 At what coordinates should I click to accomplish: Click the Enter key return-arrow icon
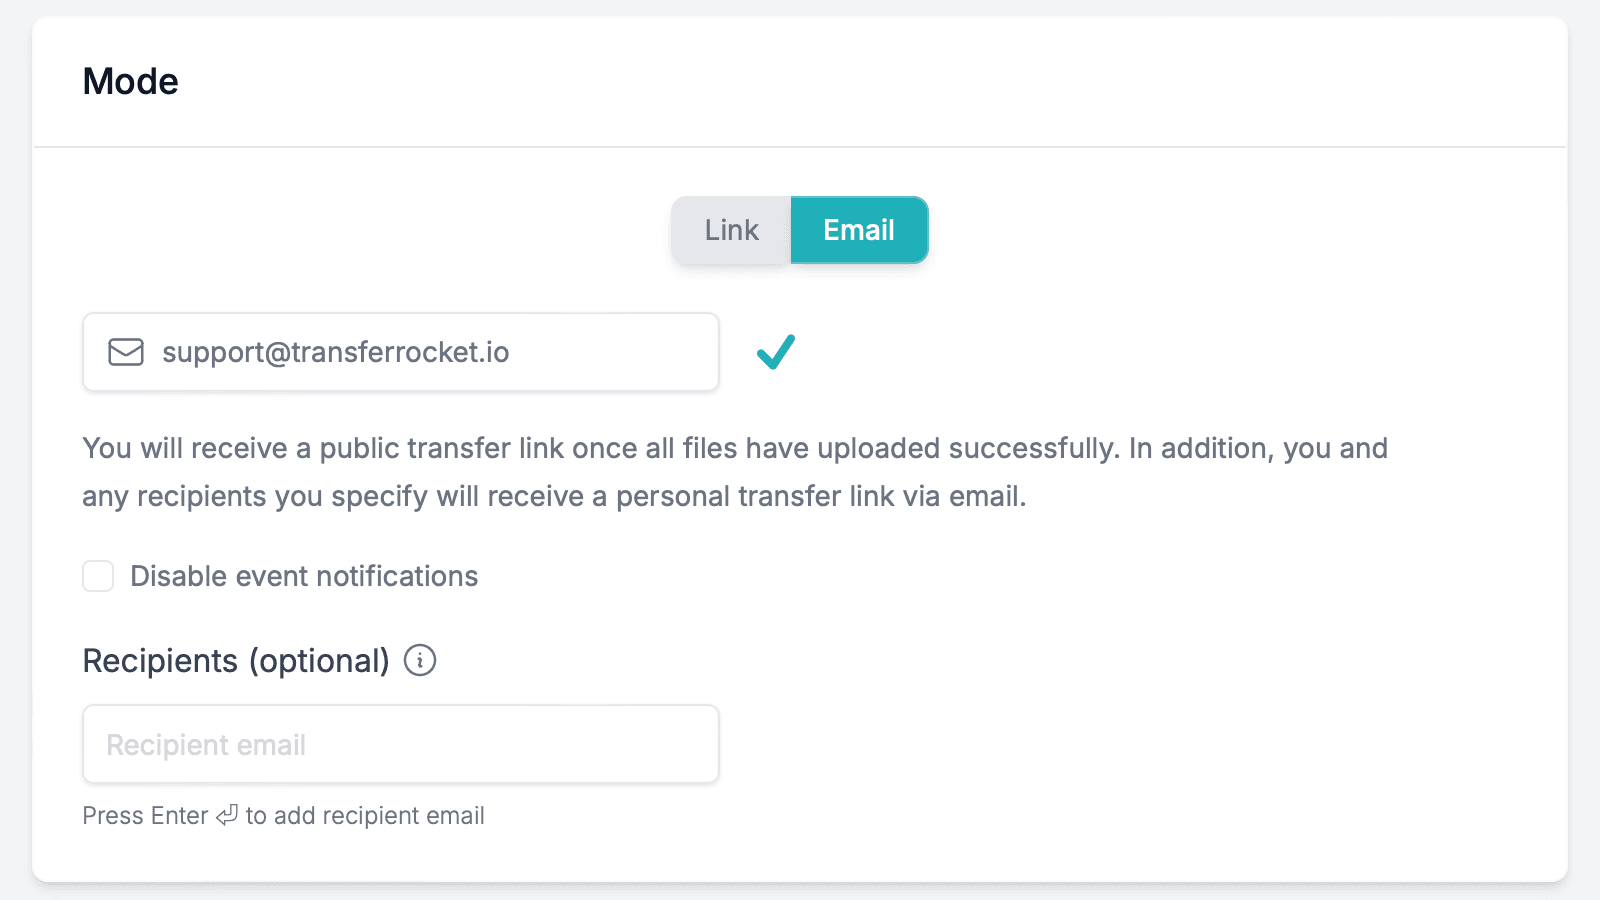[x=227, y=815]
